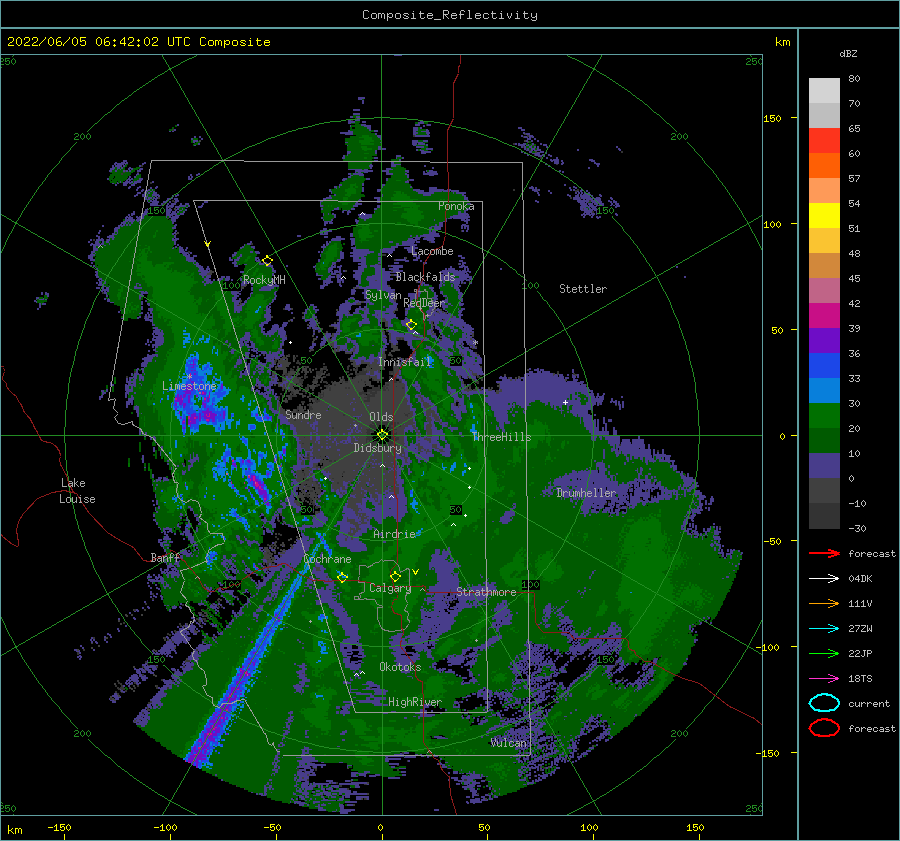Click the Sylvan label
Image resolution: width=900 pixels, height=841 pixels.
click(x=383, y=295)
